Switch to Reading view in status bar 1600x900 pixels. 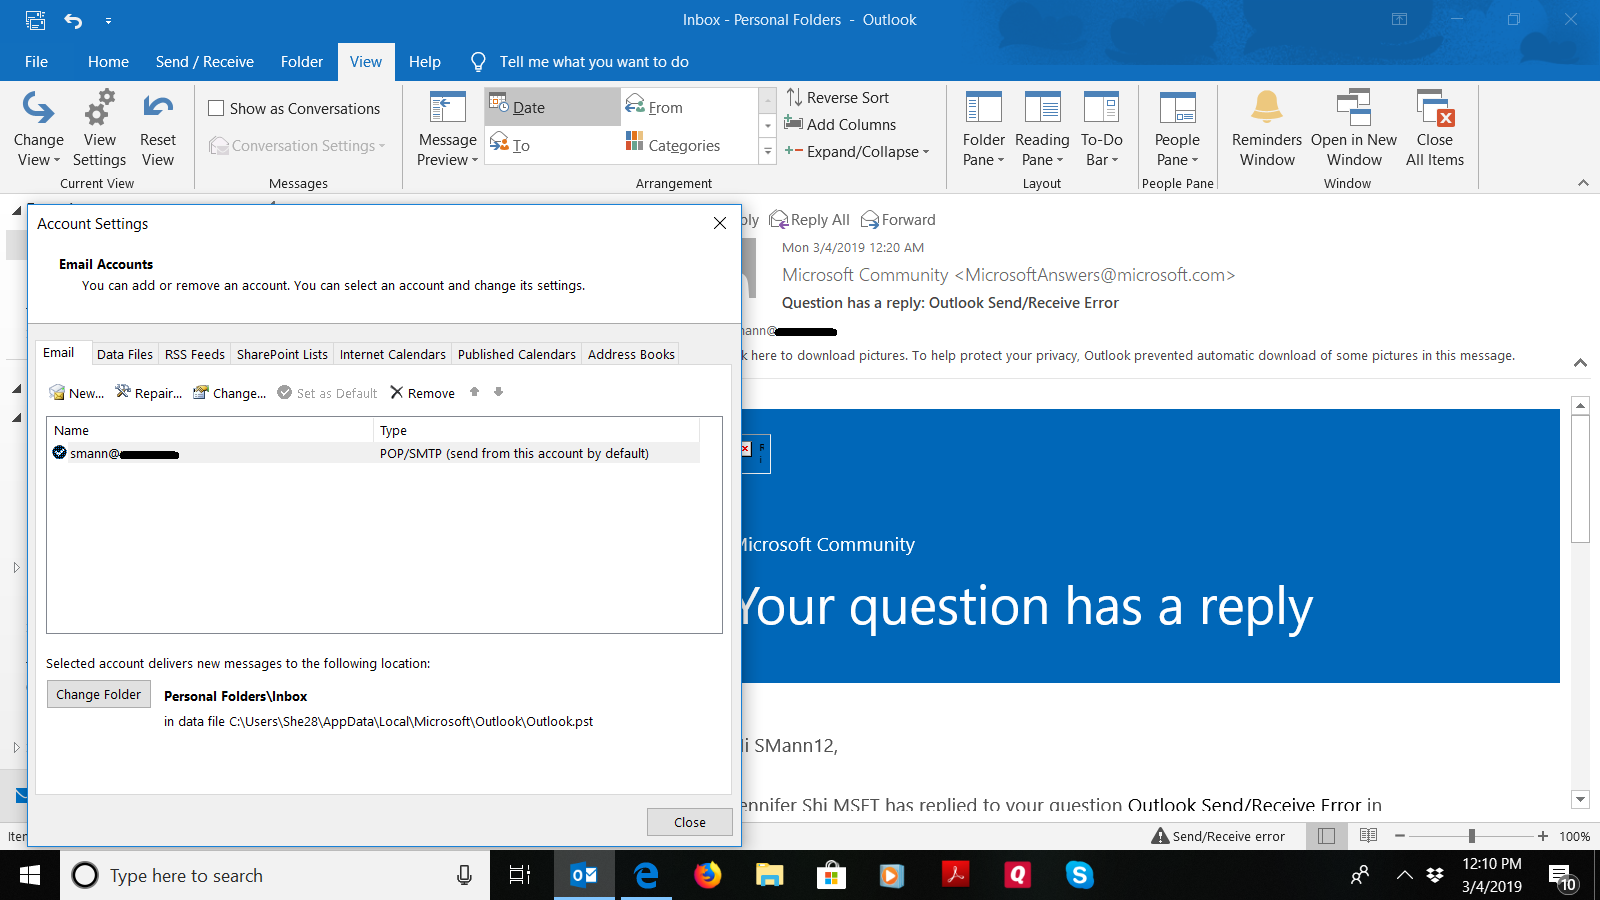pos(1369,836)
